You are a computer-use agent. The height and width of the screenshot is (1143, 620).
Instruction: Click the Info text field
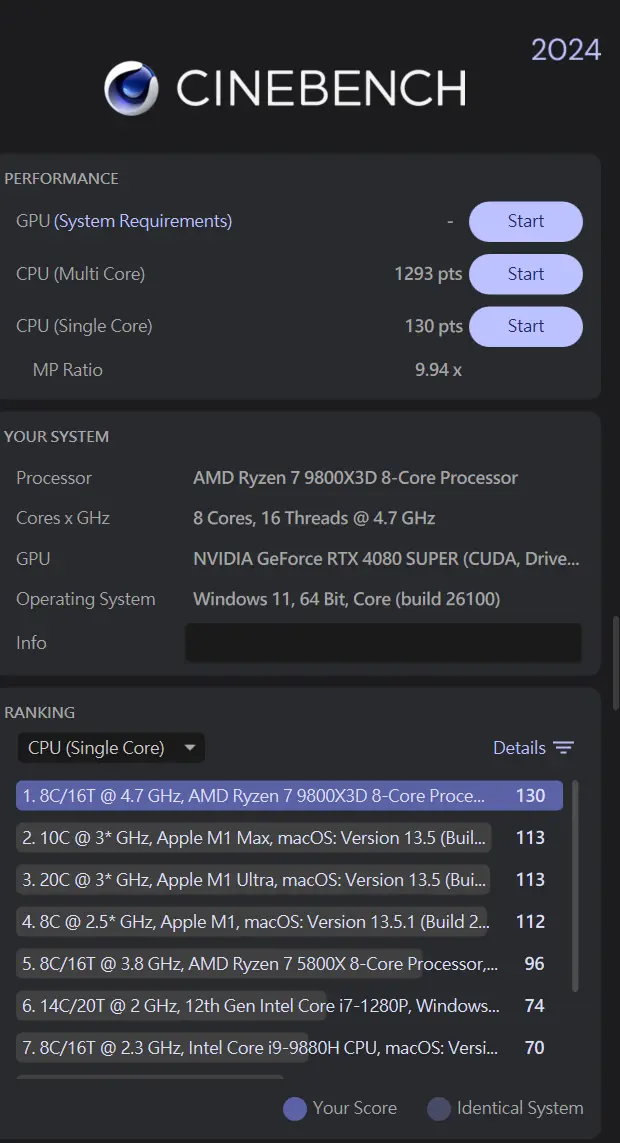[383, 642]
